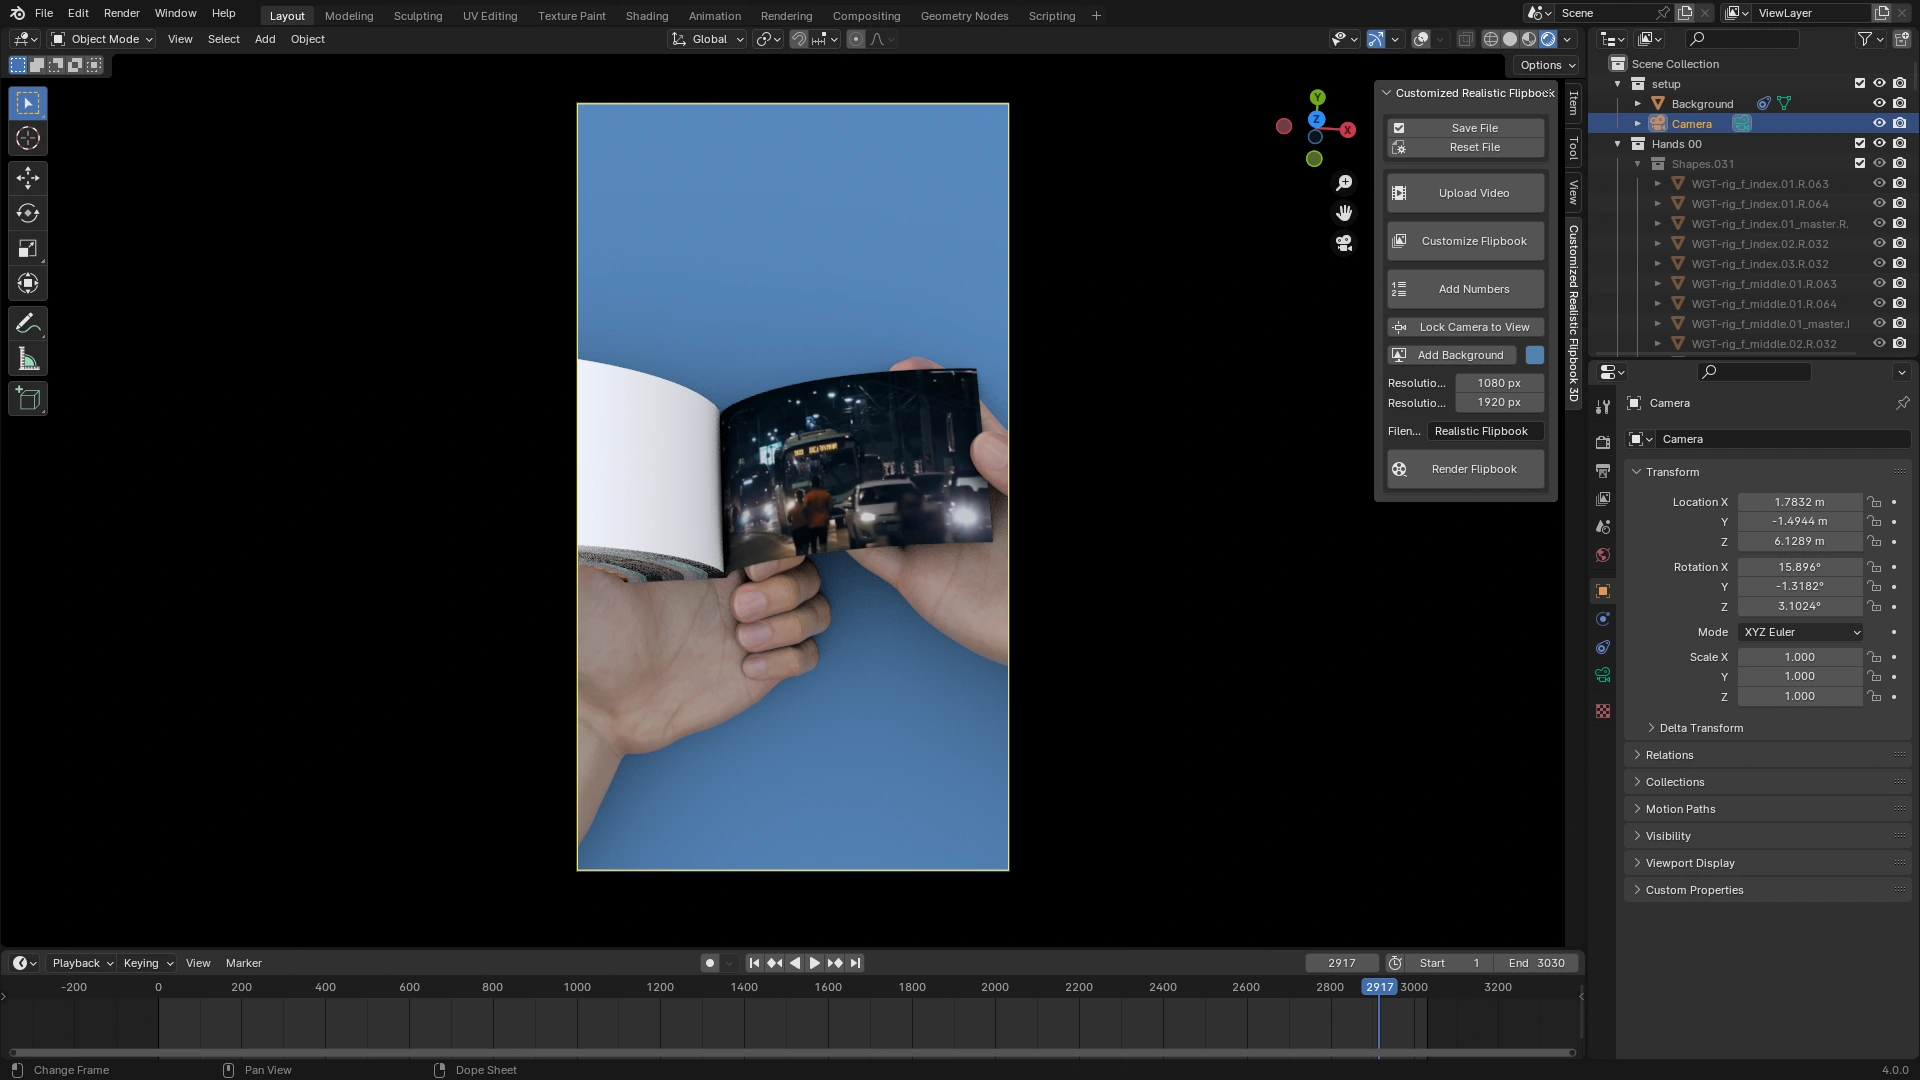Select the Cursor tool in toolbar

pos(28,139)
